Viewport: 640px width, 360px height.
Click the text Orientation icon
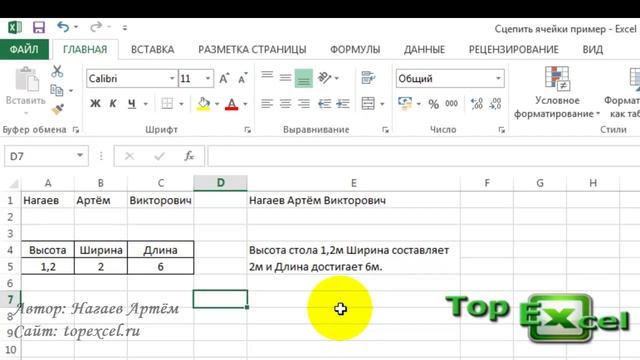click(x=325, y=78)
